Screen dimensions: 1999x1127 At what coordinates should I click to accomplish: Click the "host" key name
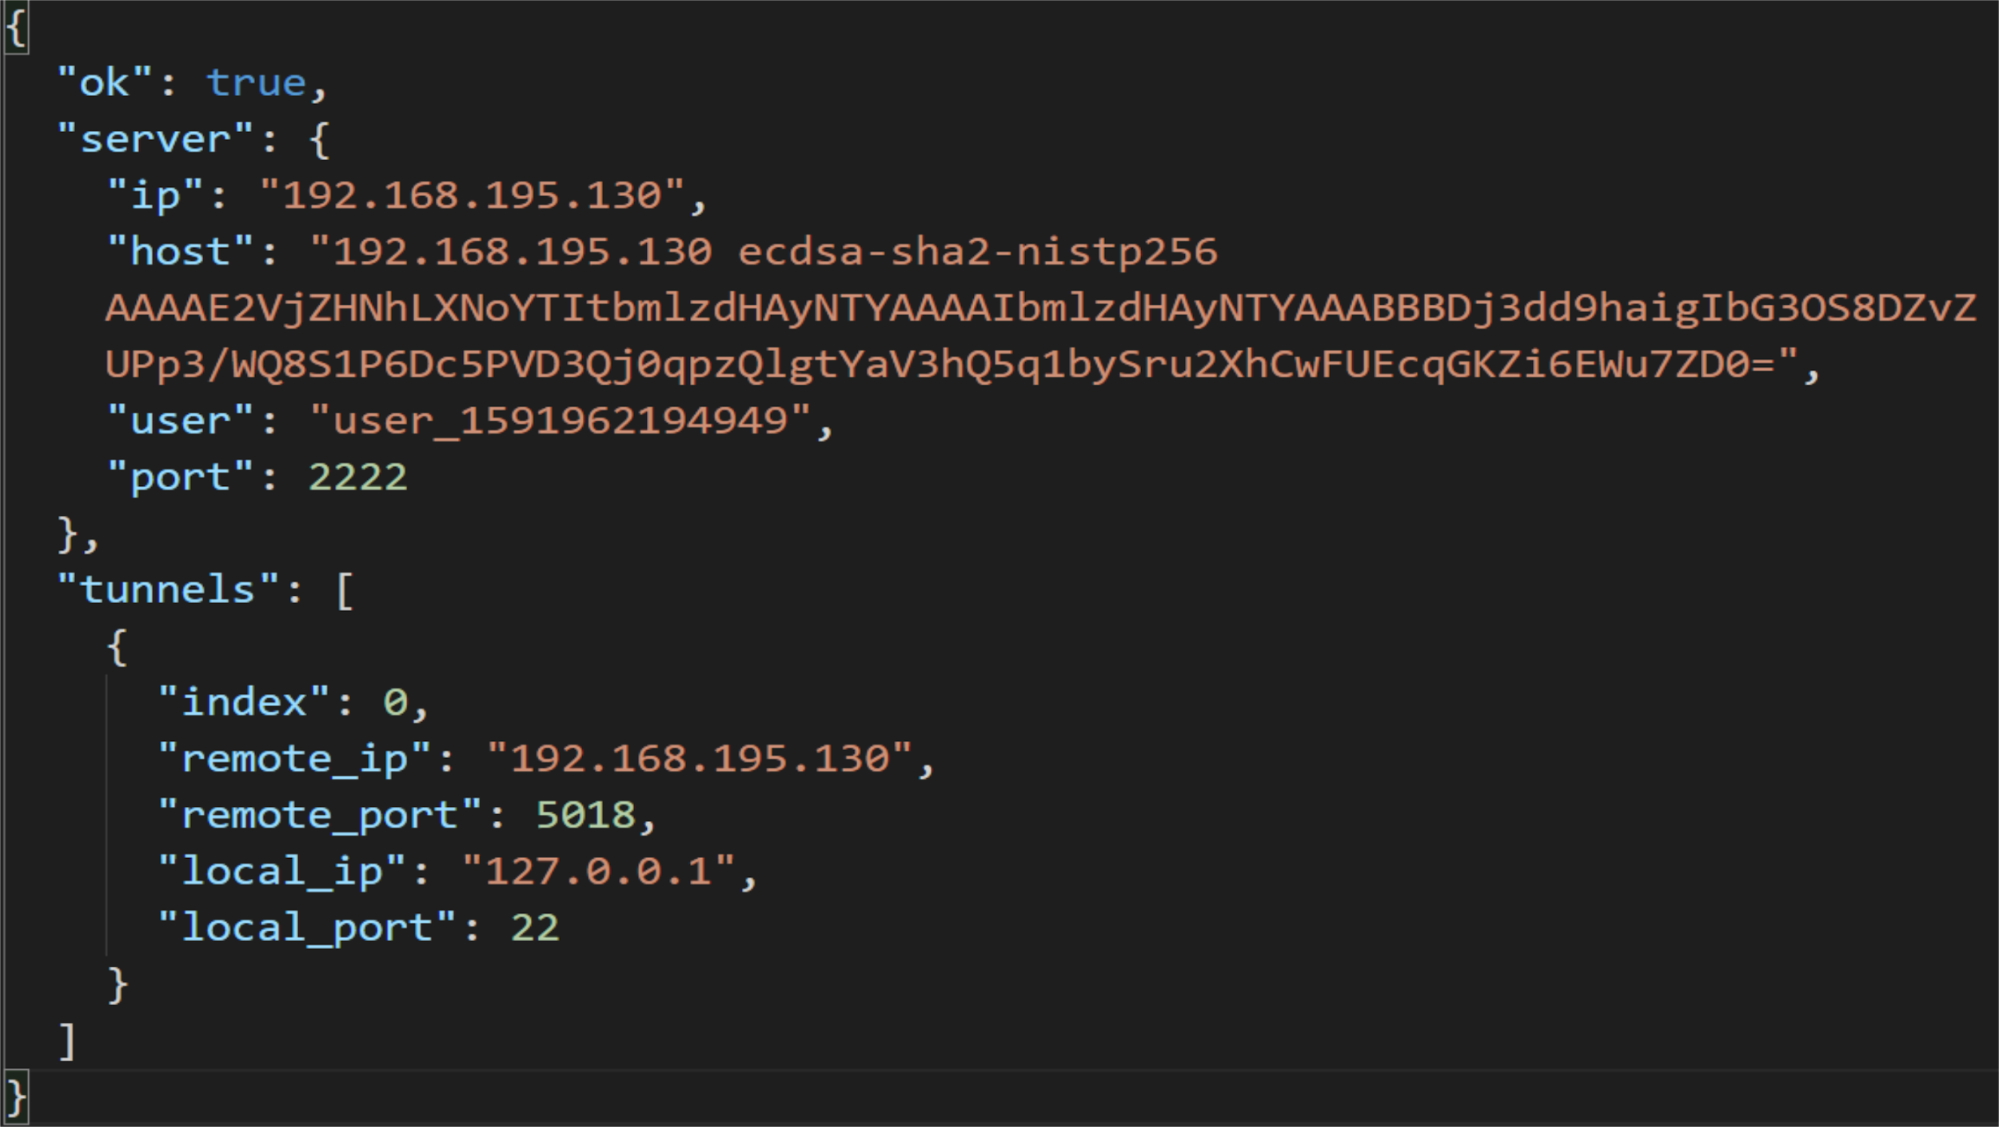pos(180,252)
